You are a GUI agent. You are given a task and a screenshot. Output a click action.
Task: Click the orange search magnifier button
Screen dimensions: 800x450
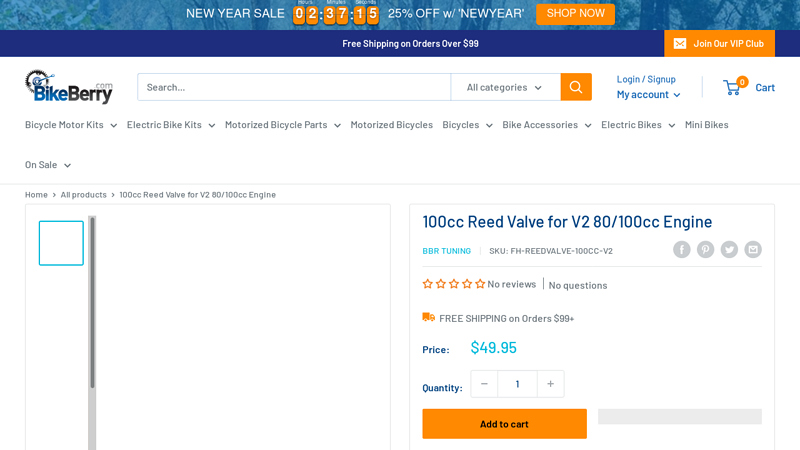coord(576,87)
